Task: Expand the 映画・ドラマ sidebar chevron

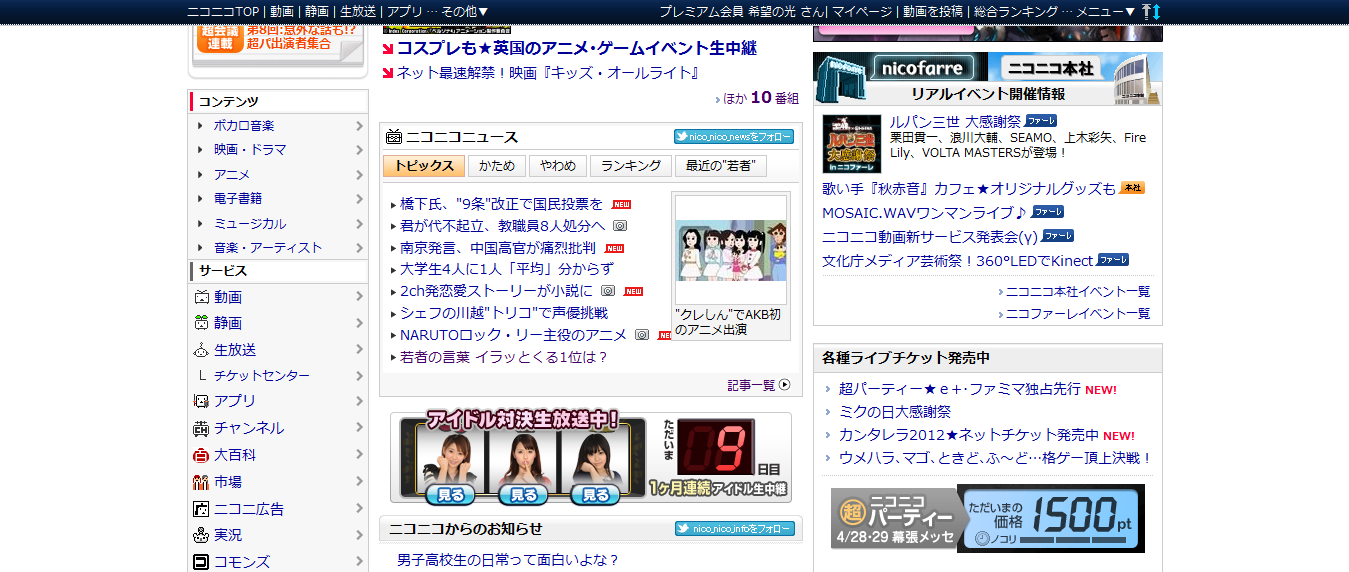Action: [360, 150]
